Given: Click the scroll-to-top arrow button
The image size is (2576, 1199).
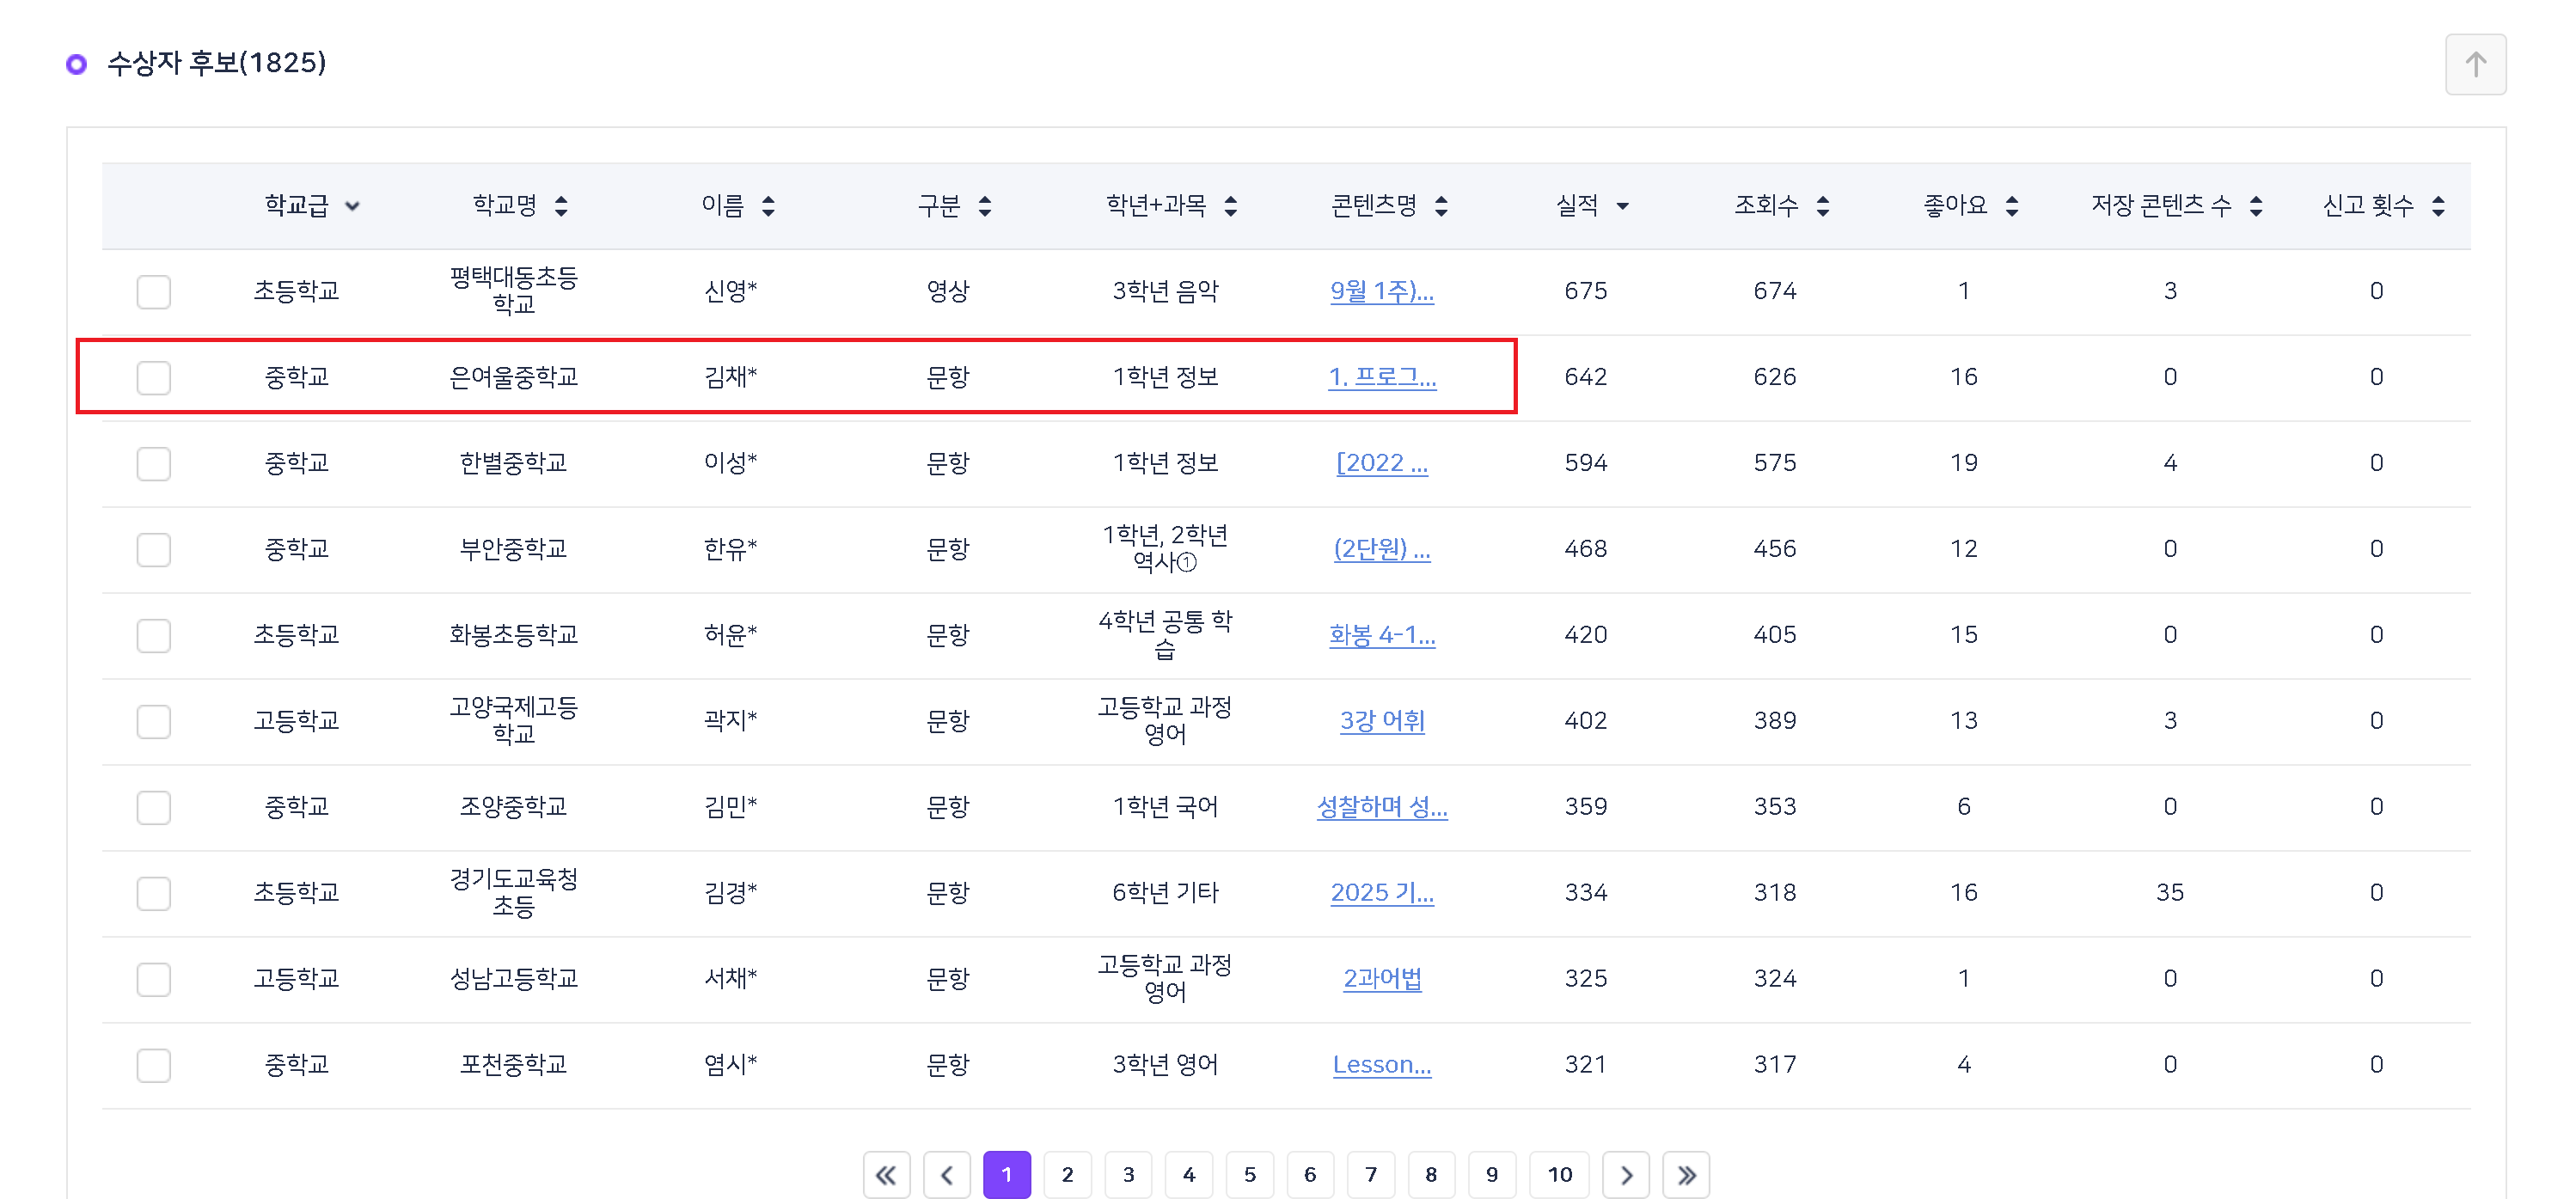Looking at the screenshot, I should point(2474,65).
